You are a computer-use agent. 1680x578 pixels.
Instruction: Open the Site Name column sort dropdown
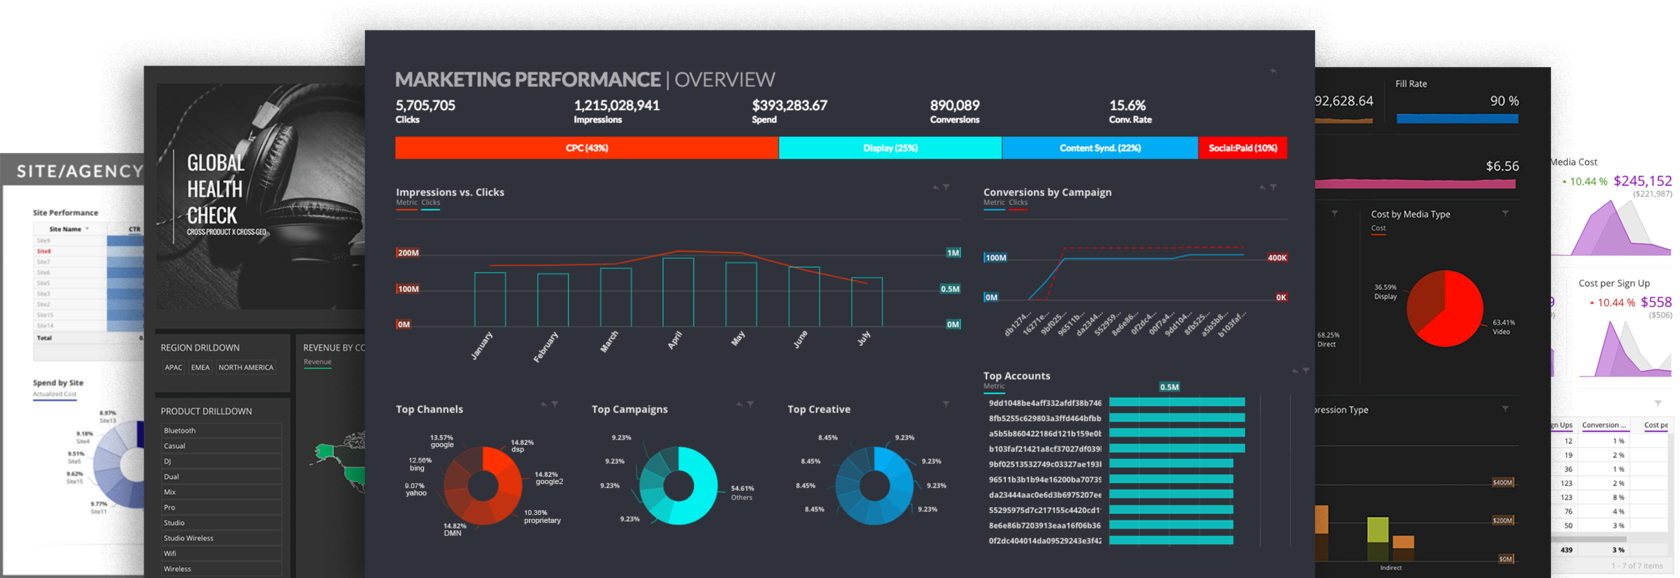click(x=87, y=229)
